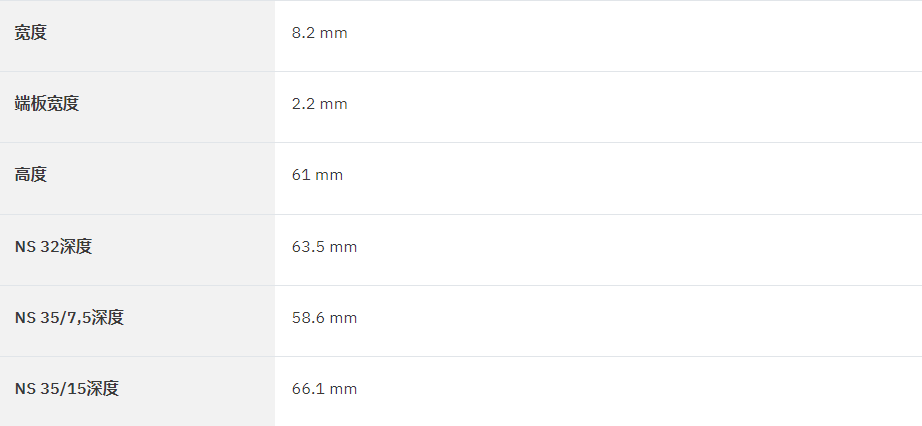The height and width of the screenshot is (426, 922).
Task: Select the 66.1 mm depth value
Action: (324, 390)
